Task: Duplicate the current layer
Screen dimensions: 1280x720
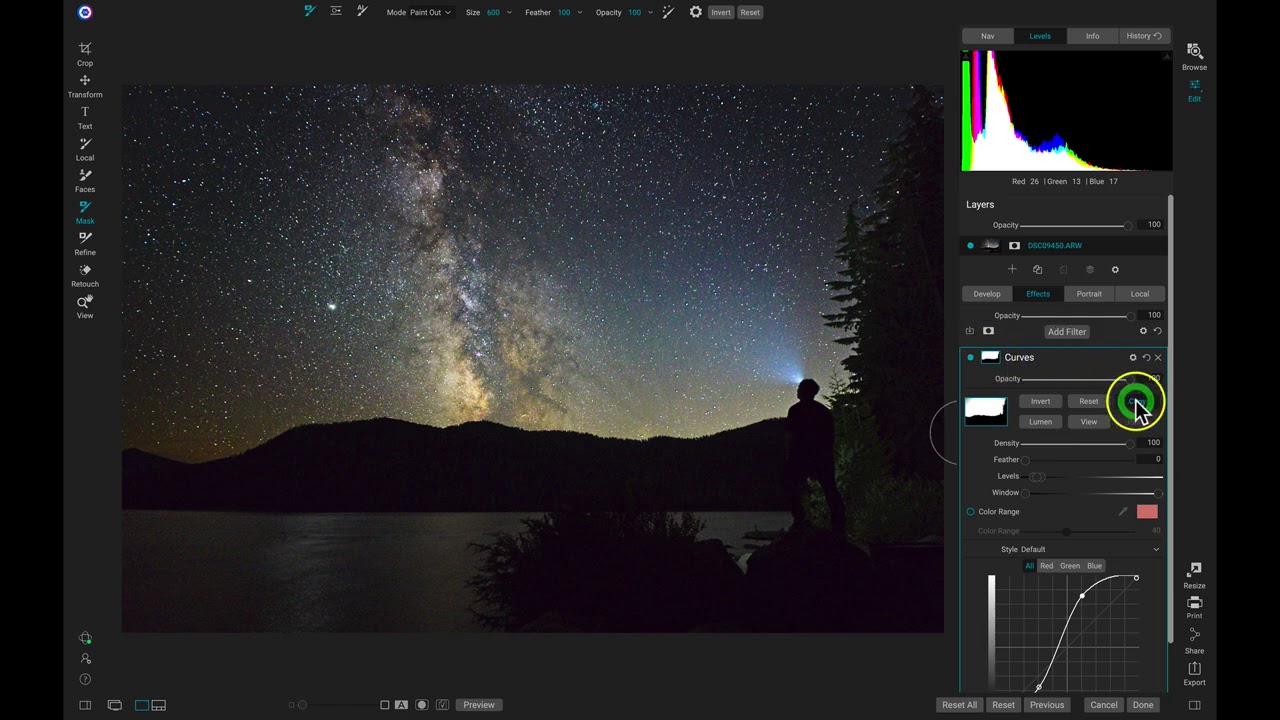Action: (x=1037, y=269)
